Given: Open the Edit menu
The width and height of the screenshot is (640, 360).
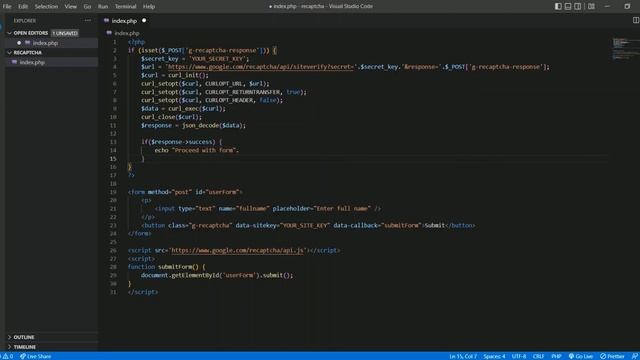Looking at the screenshot, I should point(23,7).
